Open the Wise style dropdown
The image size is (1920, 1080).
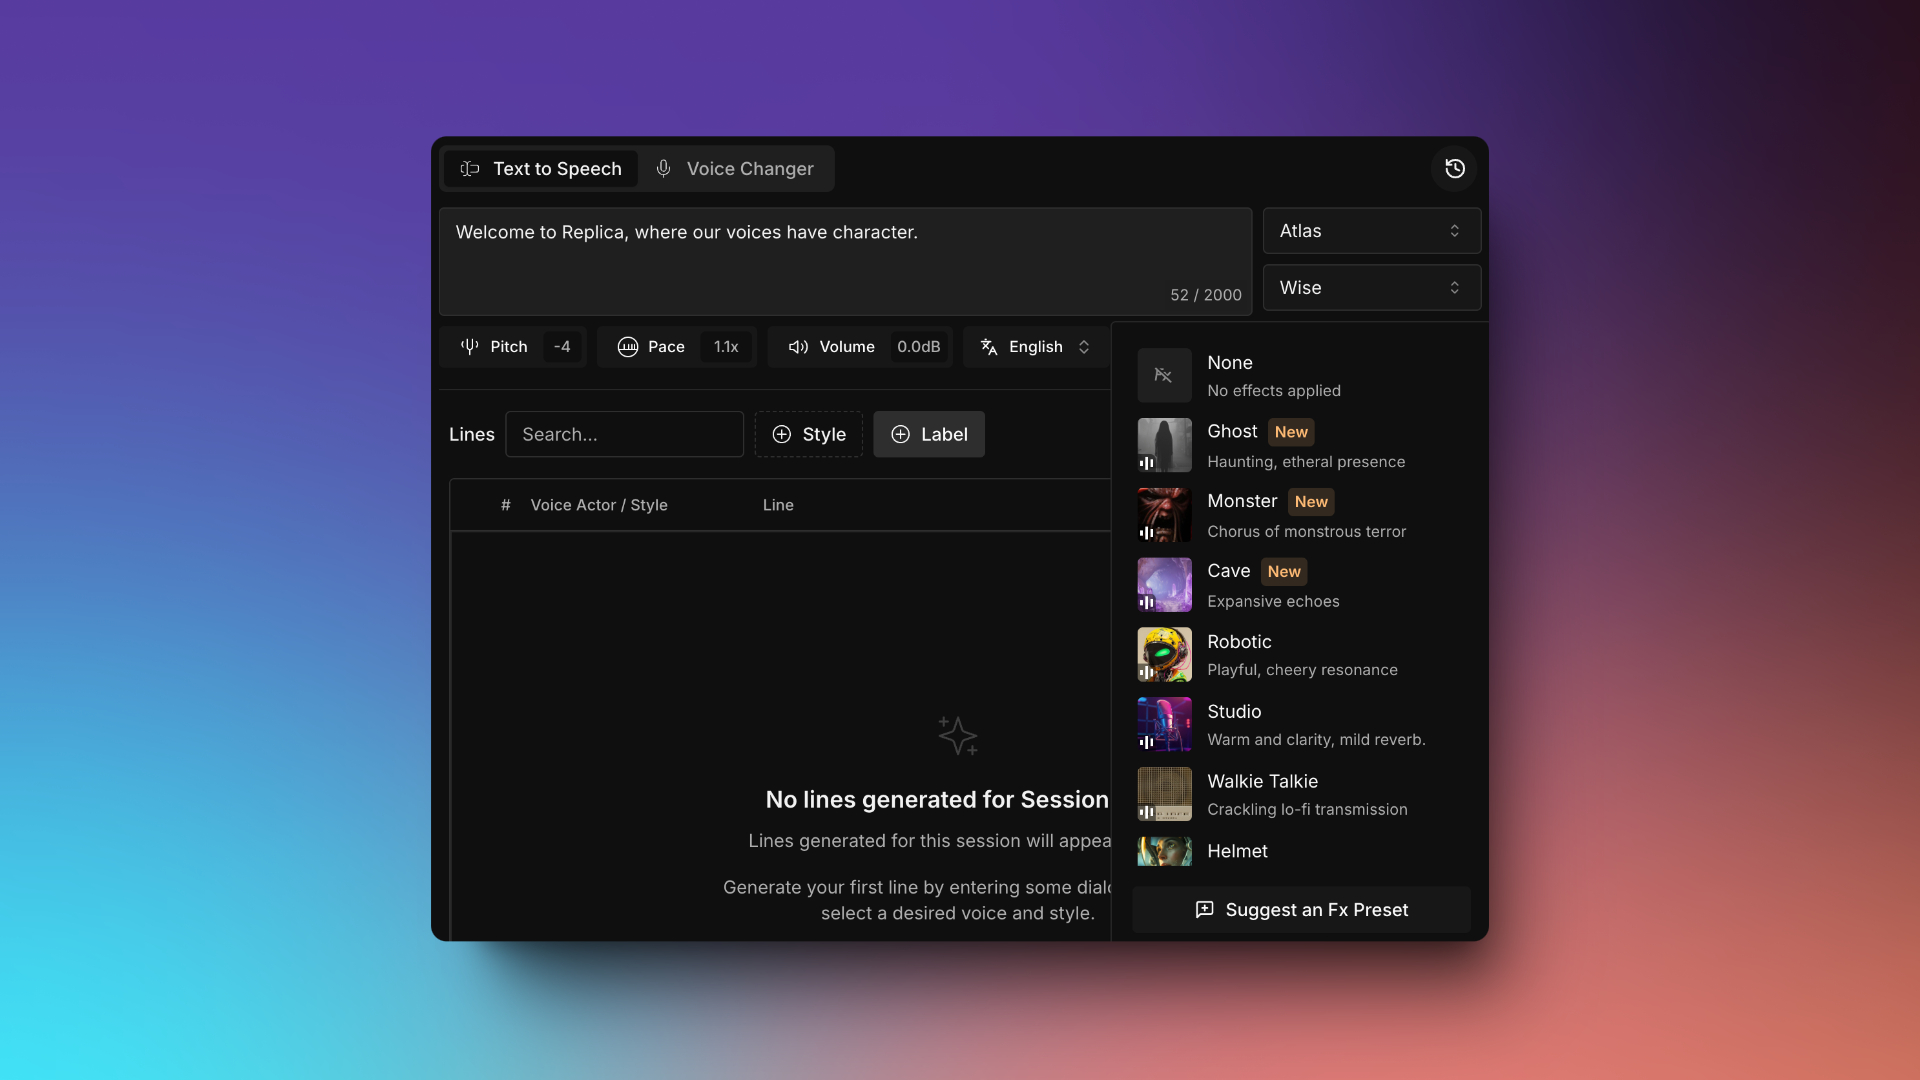click(1371, 288)
